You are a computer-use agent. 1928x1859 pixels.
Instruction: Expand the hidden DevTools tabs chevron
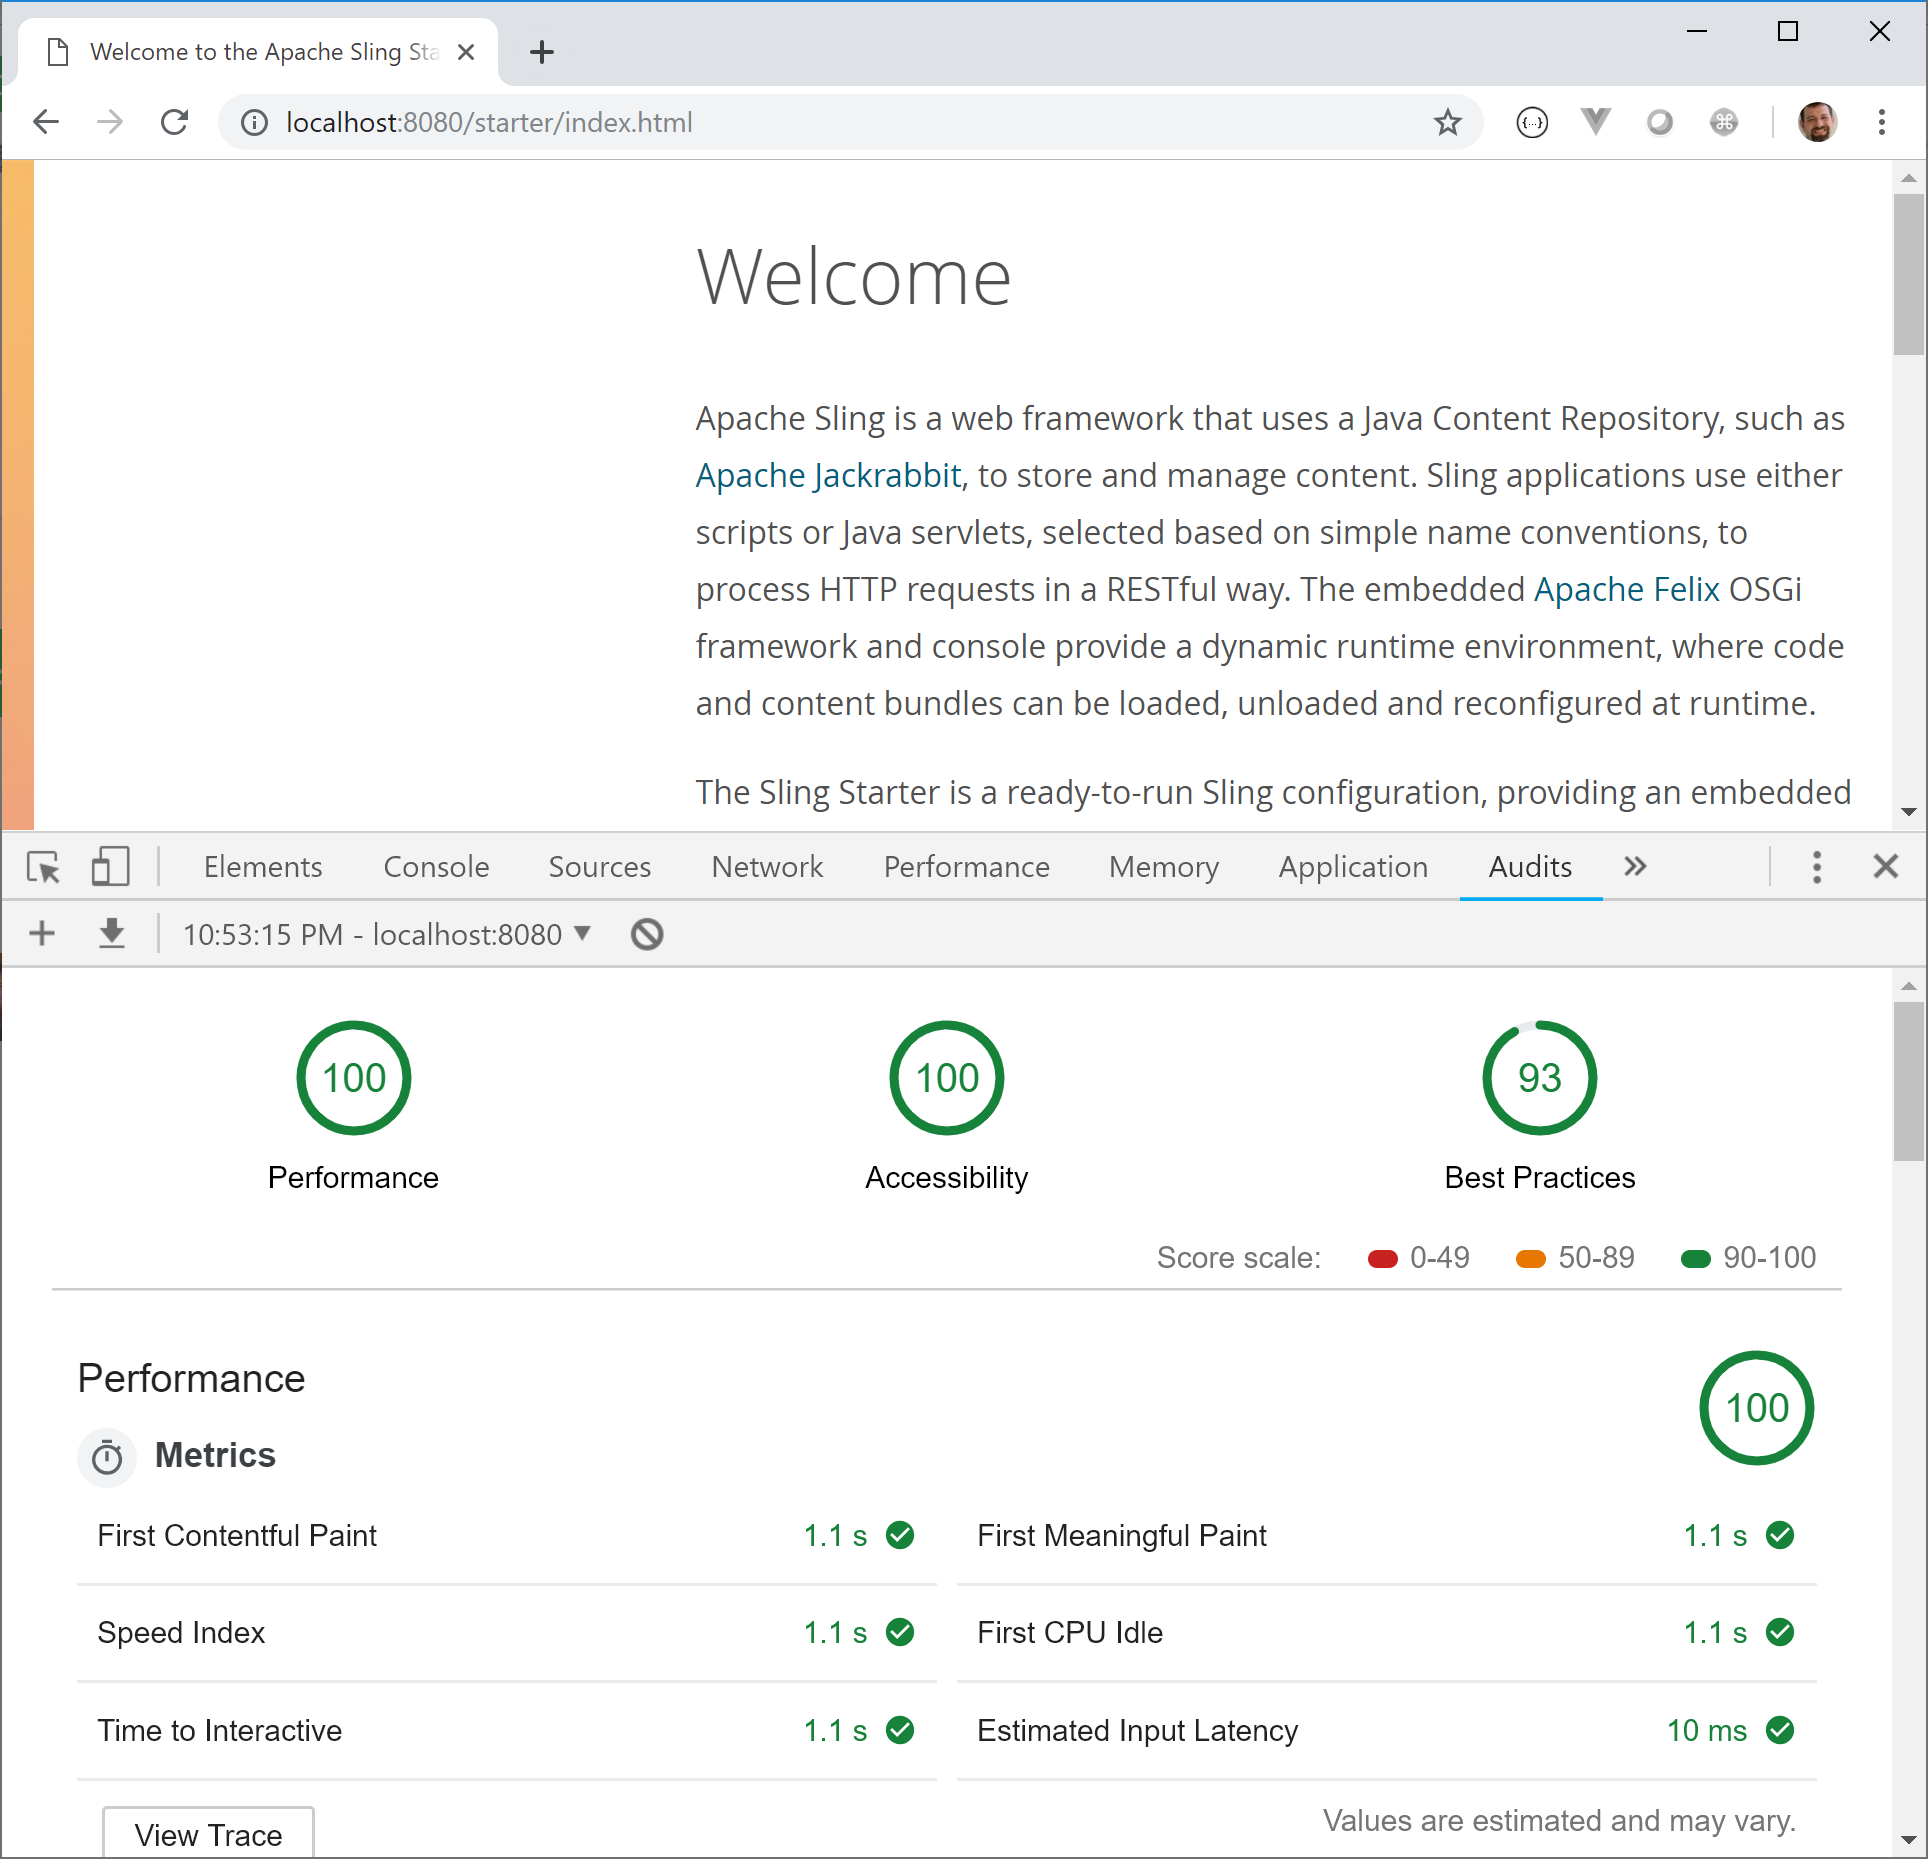(1635, 867)
